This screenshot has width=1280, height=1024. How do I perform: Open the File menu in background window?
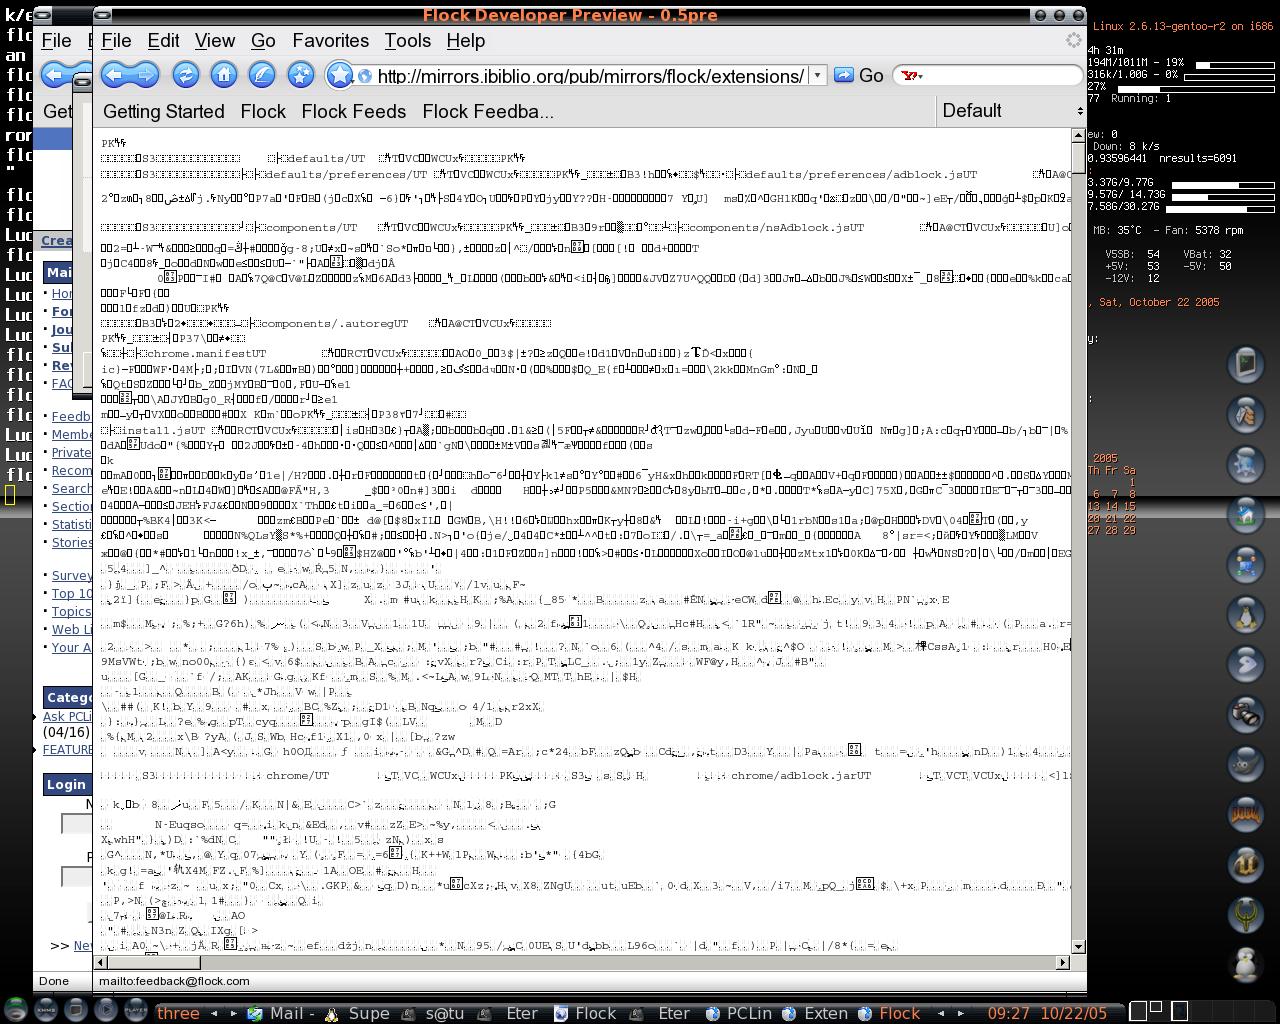pos(56,41)
